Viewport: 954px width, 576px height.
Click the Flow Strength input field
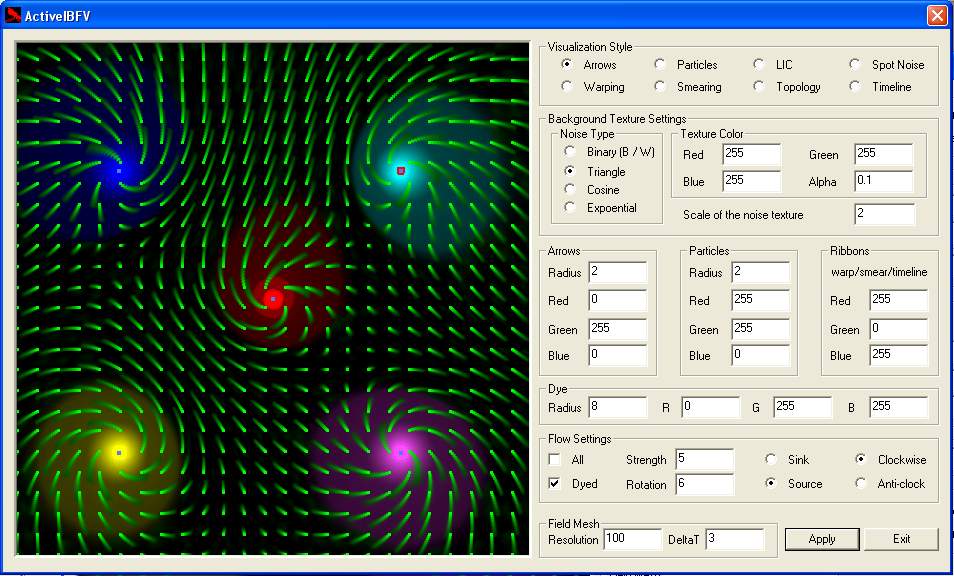coord(704,460)
